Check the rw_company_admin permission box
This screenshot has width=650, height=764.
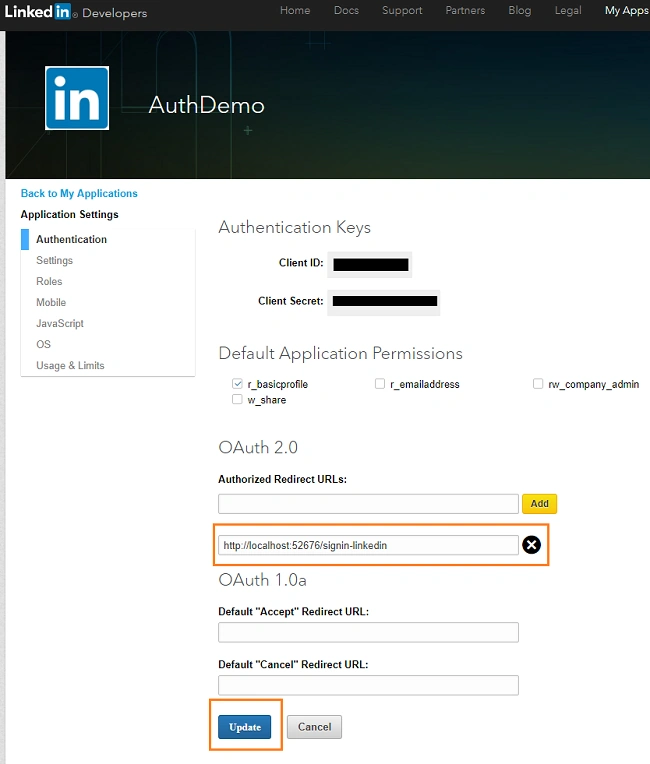click(538, 384)
